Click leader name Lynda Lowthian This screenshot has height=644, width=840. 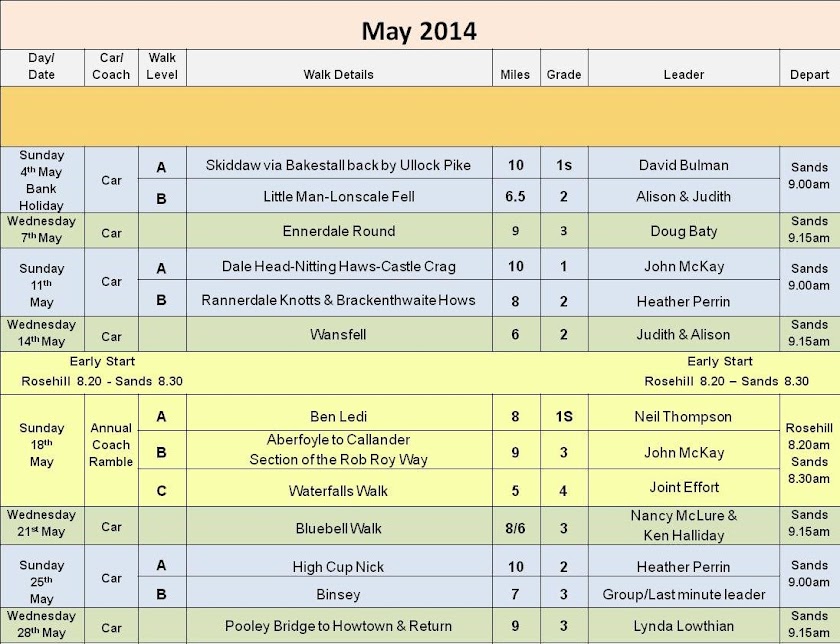[x=683, y=627]
